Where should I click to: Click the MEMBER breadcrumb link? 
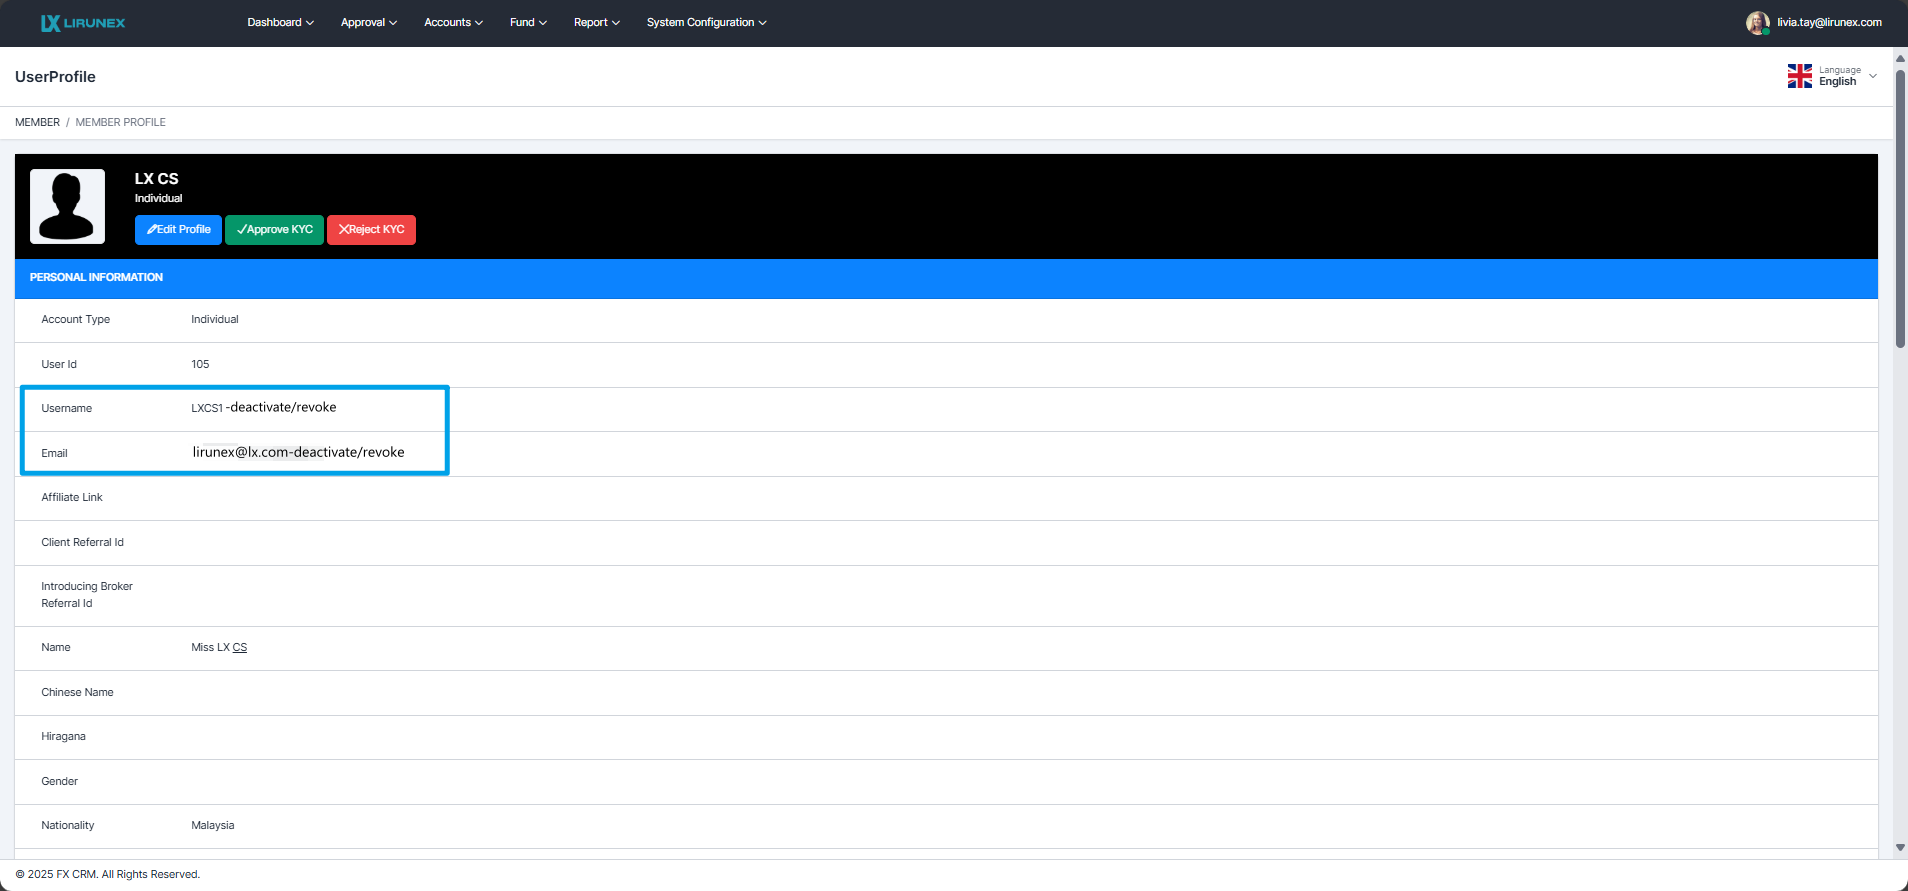pyautogui.click(x=37, y=123)
